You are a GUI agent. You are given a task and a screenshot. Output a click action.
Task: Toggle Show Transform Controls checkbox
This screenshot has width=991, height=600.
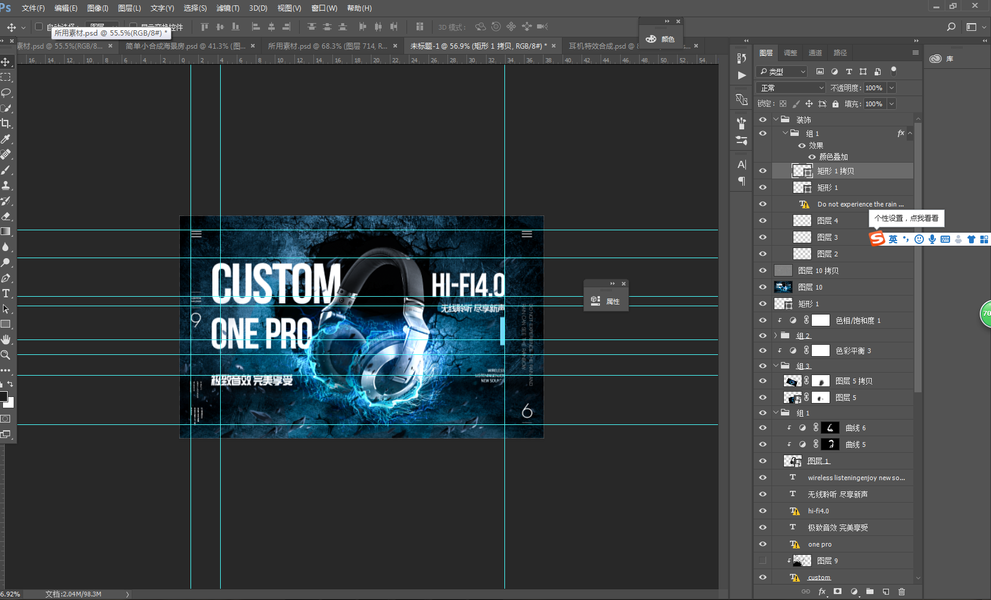pos(133,27)
